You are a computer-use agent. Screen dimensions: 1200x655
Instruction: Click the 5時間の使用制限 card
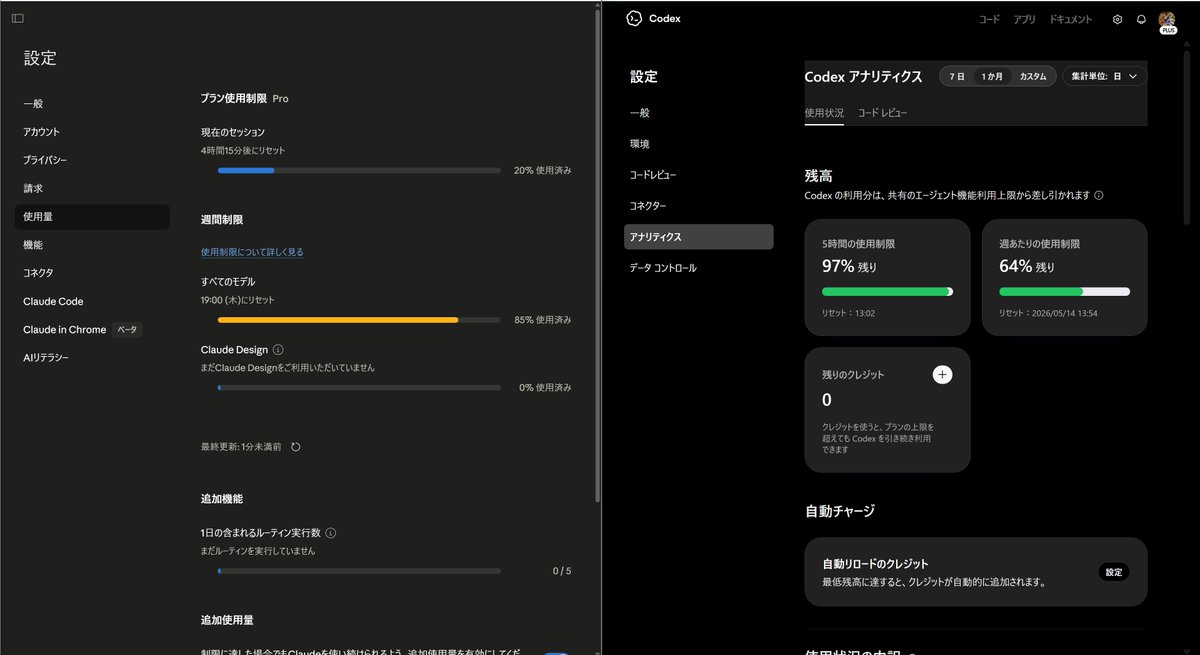(887, 277)
